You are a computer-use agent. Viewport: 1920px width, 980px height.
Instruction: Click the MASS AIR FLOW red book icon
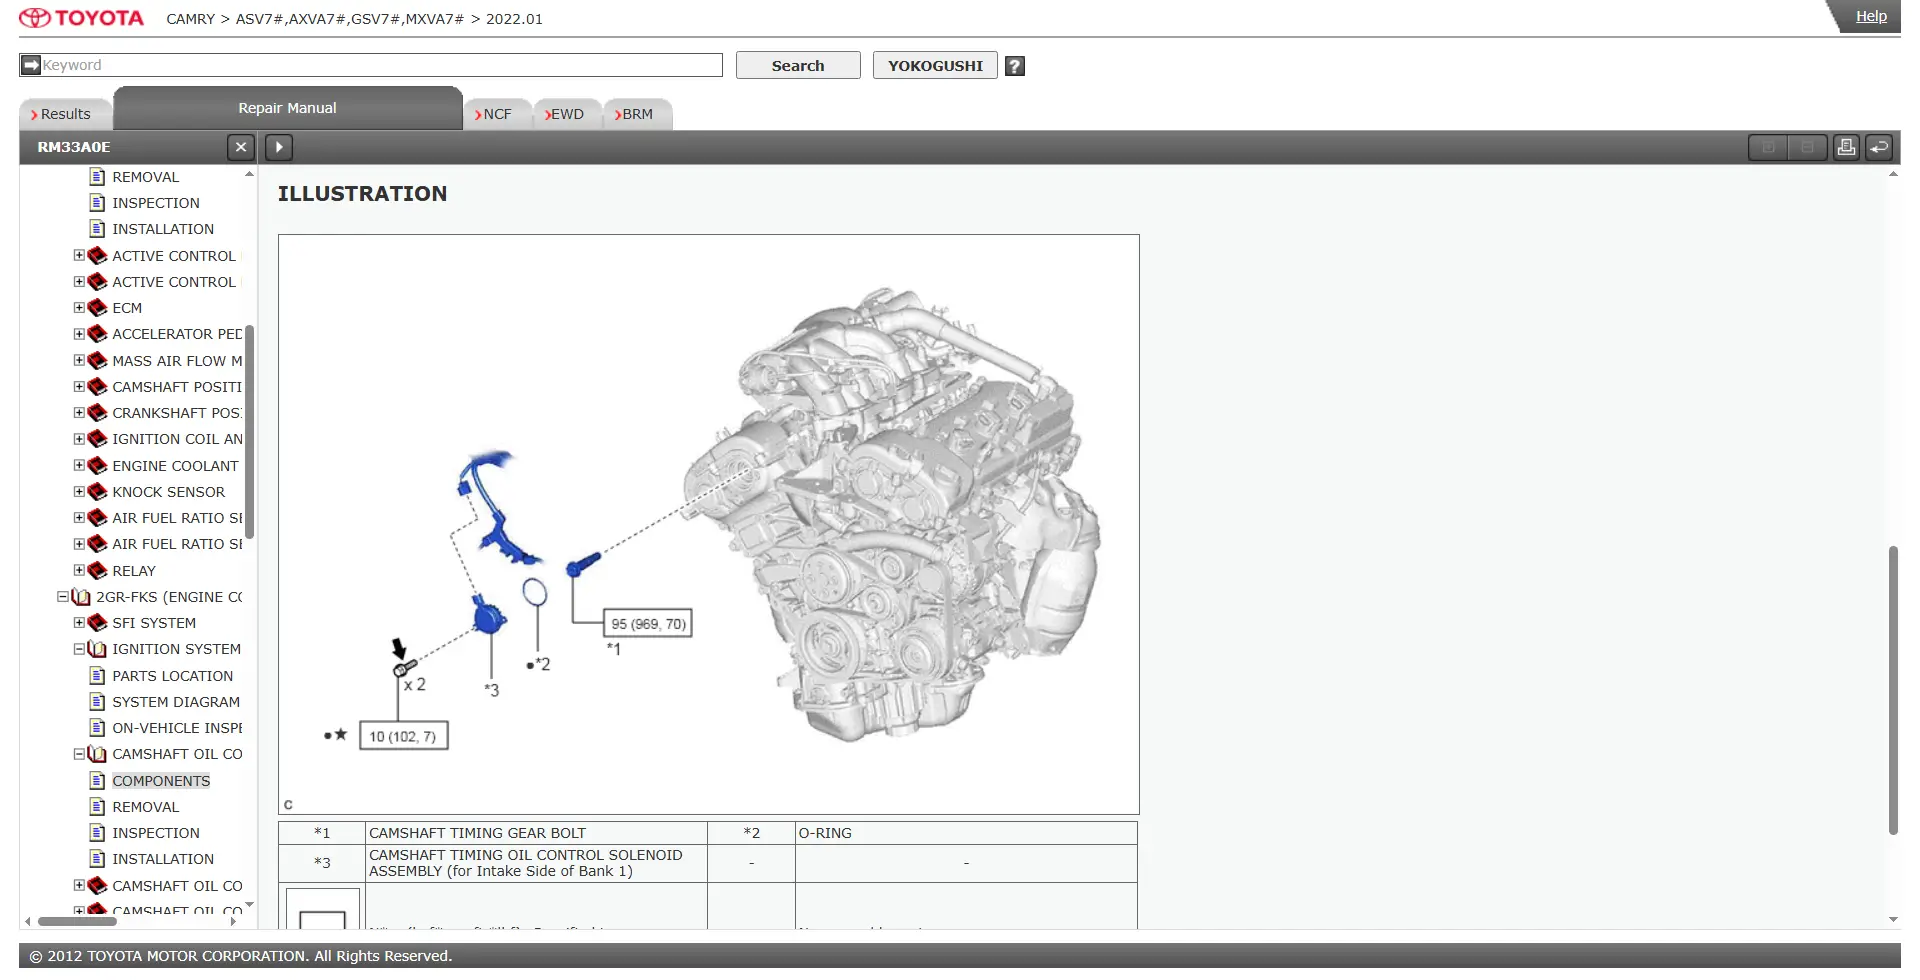[97, 361]
